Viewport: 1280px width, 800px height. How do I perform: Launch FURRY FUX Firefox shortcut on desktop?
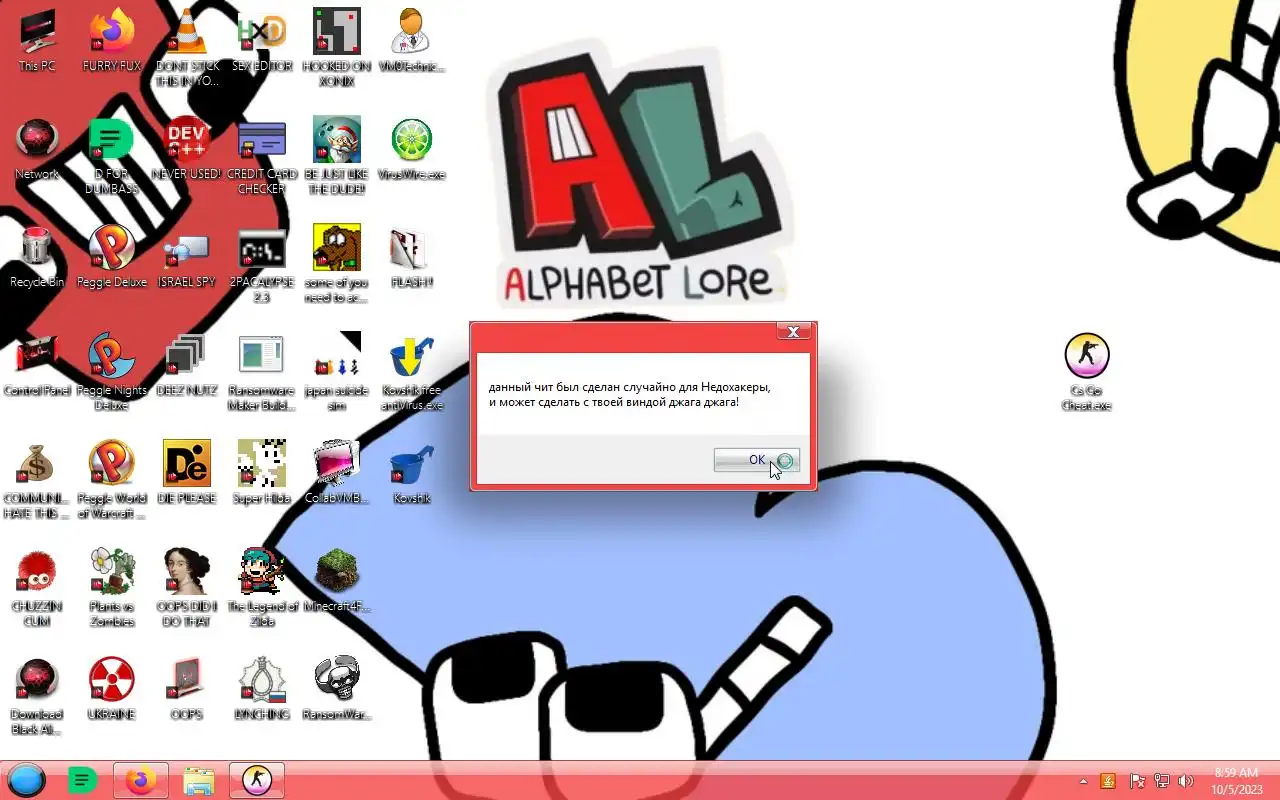[x=112, y=40]
